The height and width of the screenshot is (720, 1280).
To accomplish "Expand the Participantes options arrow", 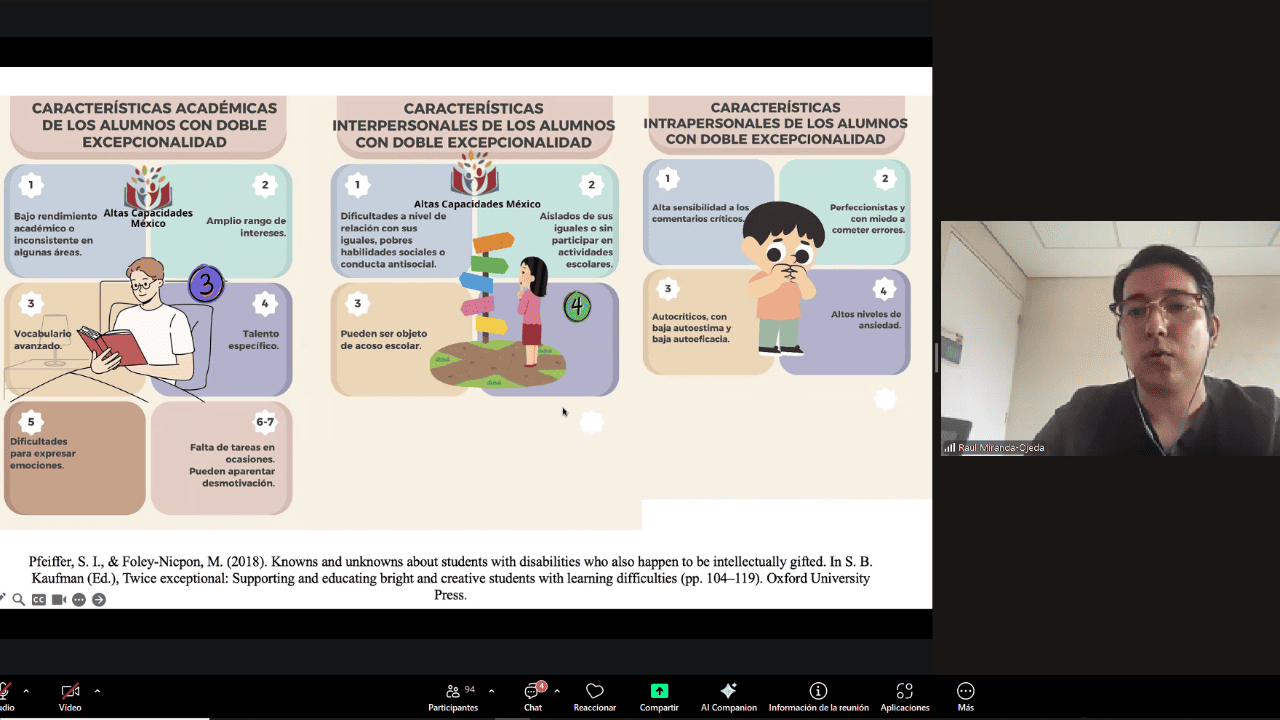I will (x=489, y=691).
